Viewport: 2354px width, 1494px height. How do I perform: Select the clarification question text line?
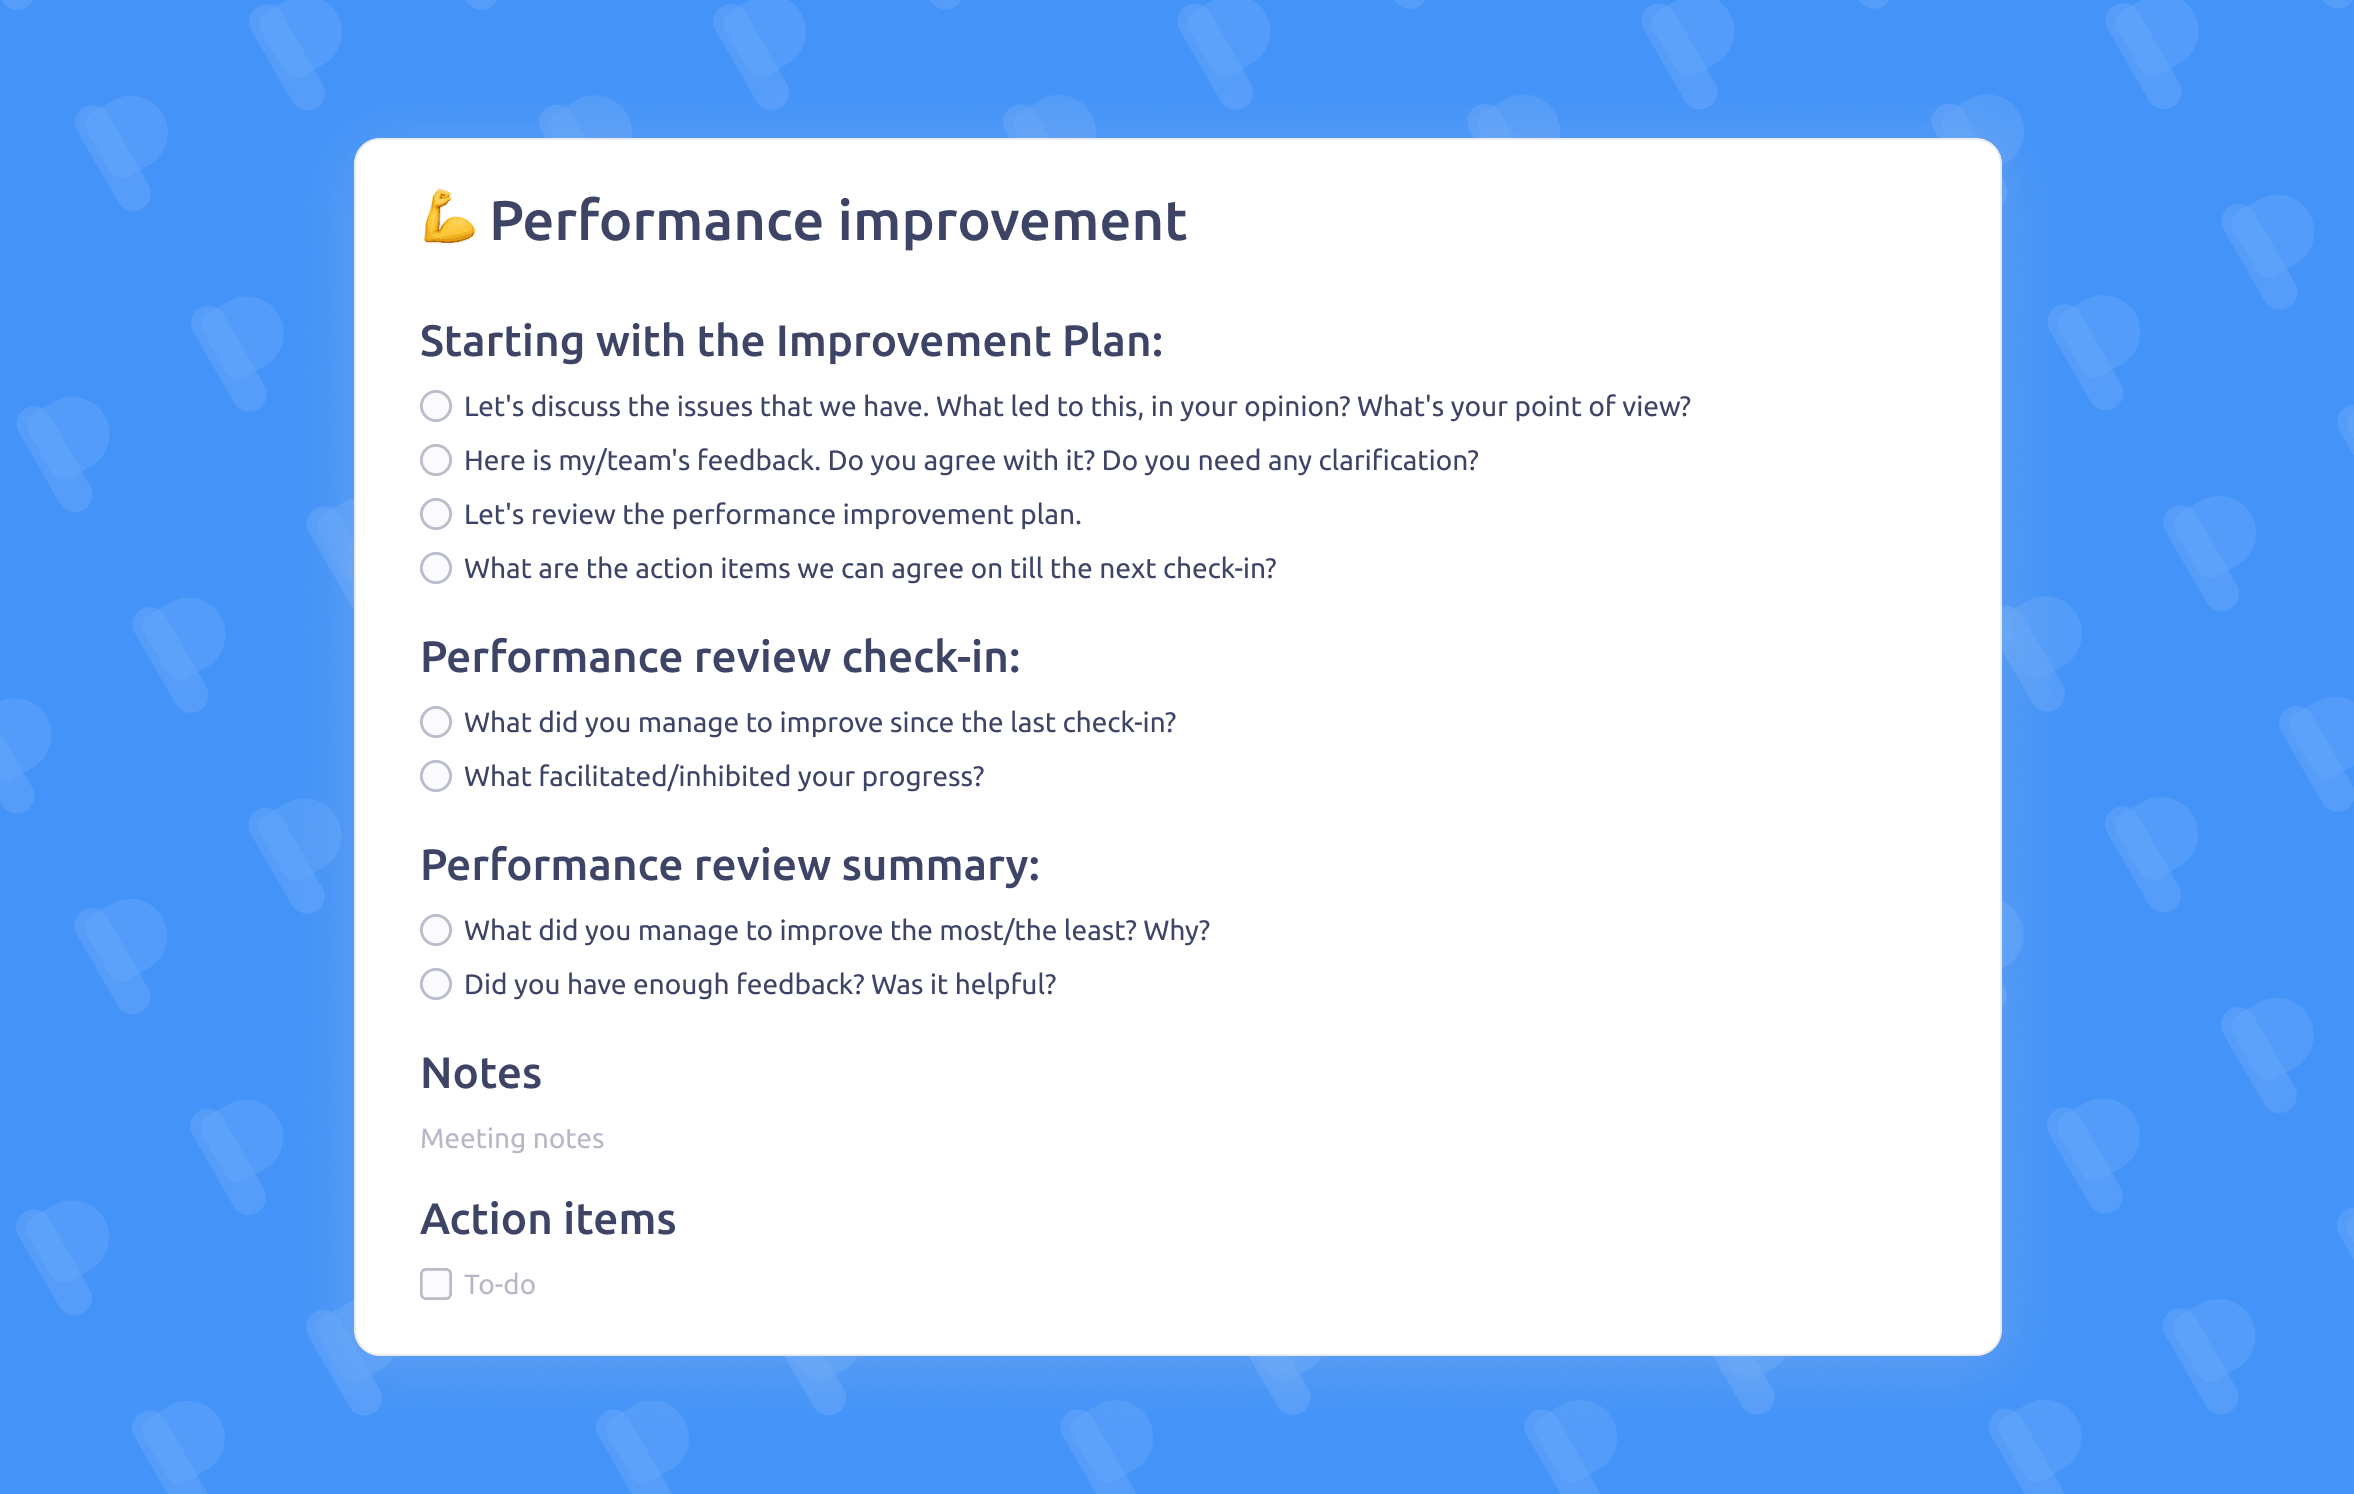970,461
